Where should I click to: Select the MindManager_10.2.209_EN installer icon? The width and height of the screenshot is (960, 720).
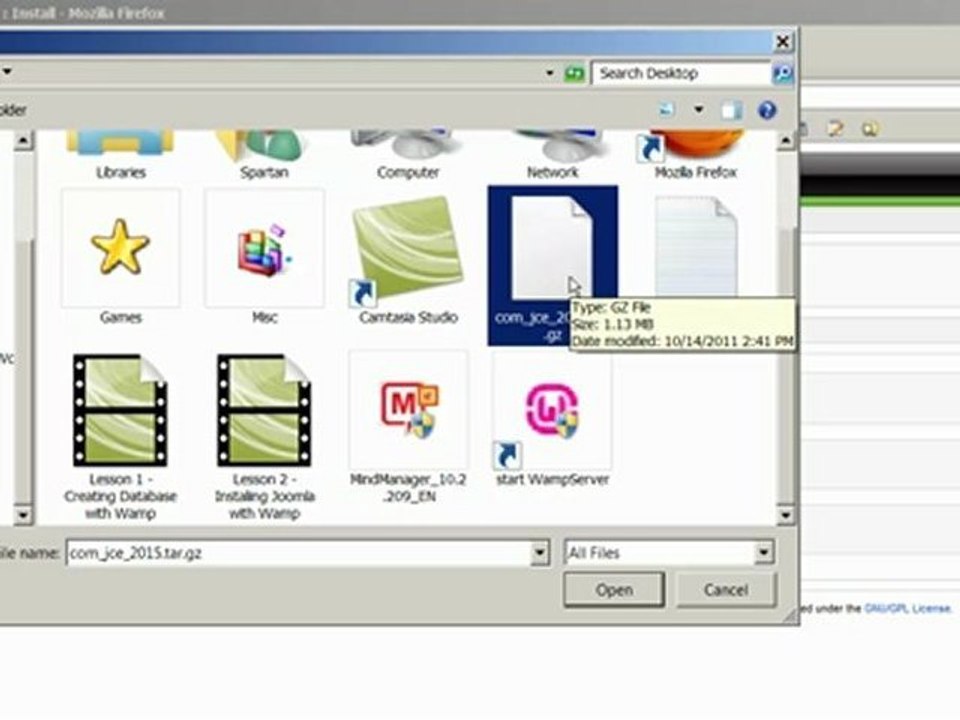[x=409, y=409]
